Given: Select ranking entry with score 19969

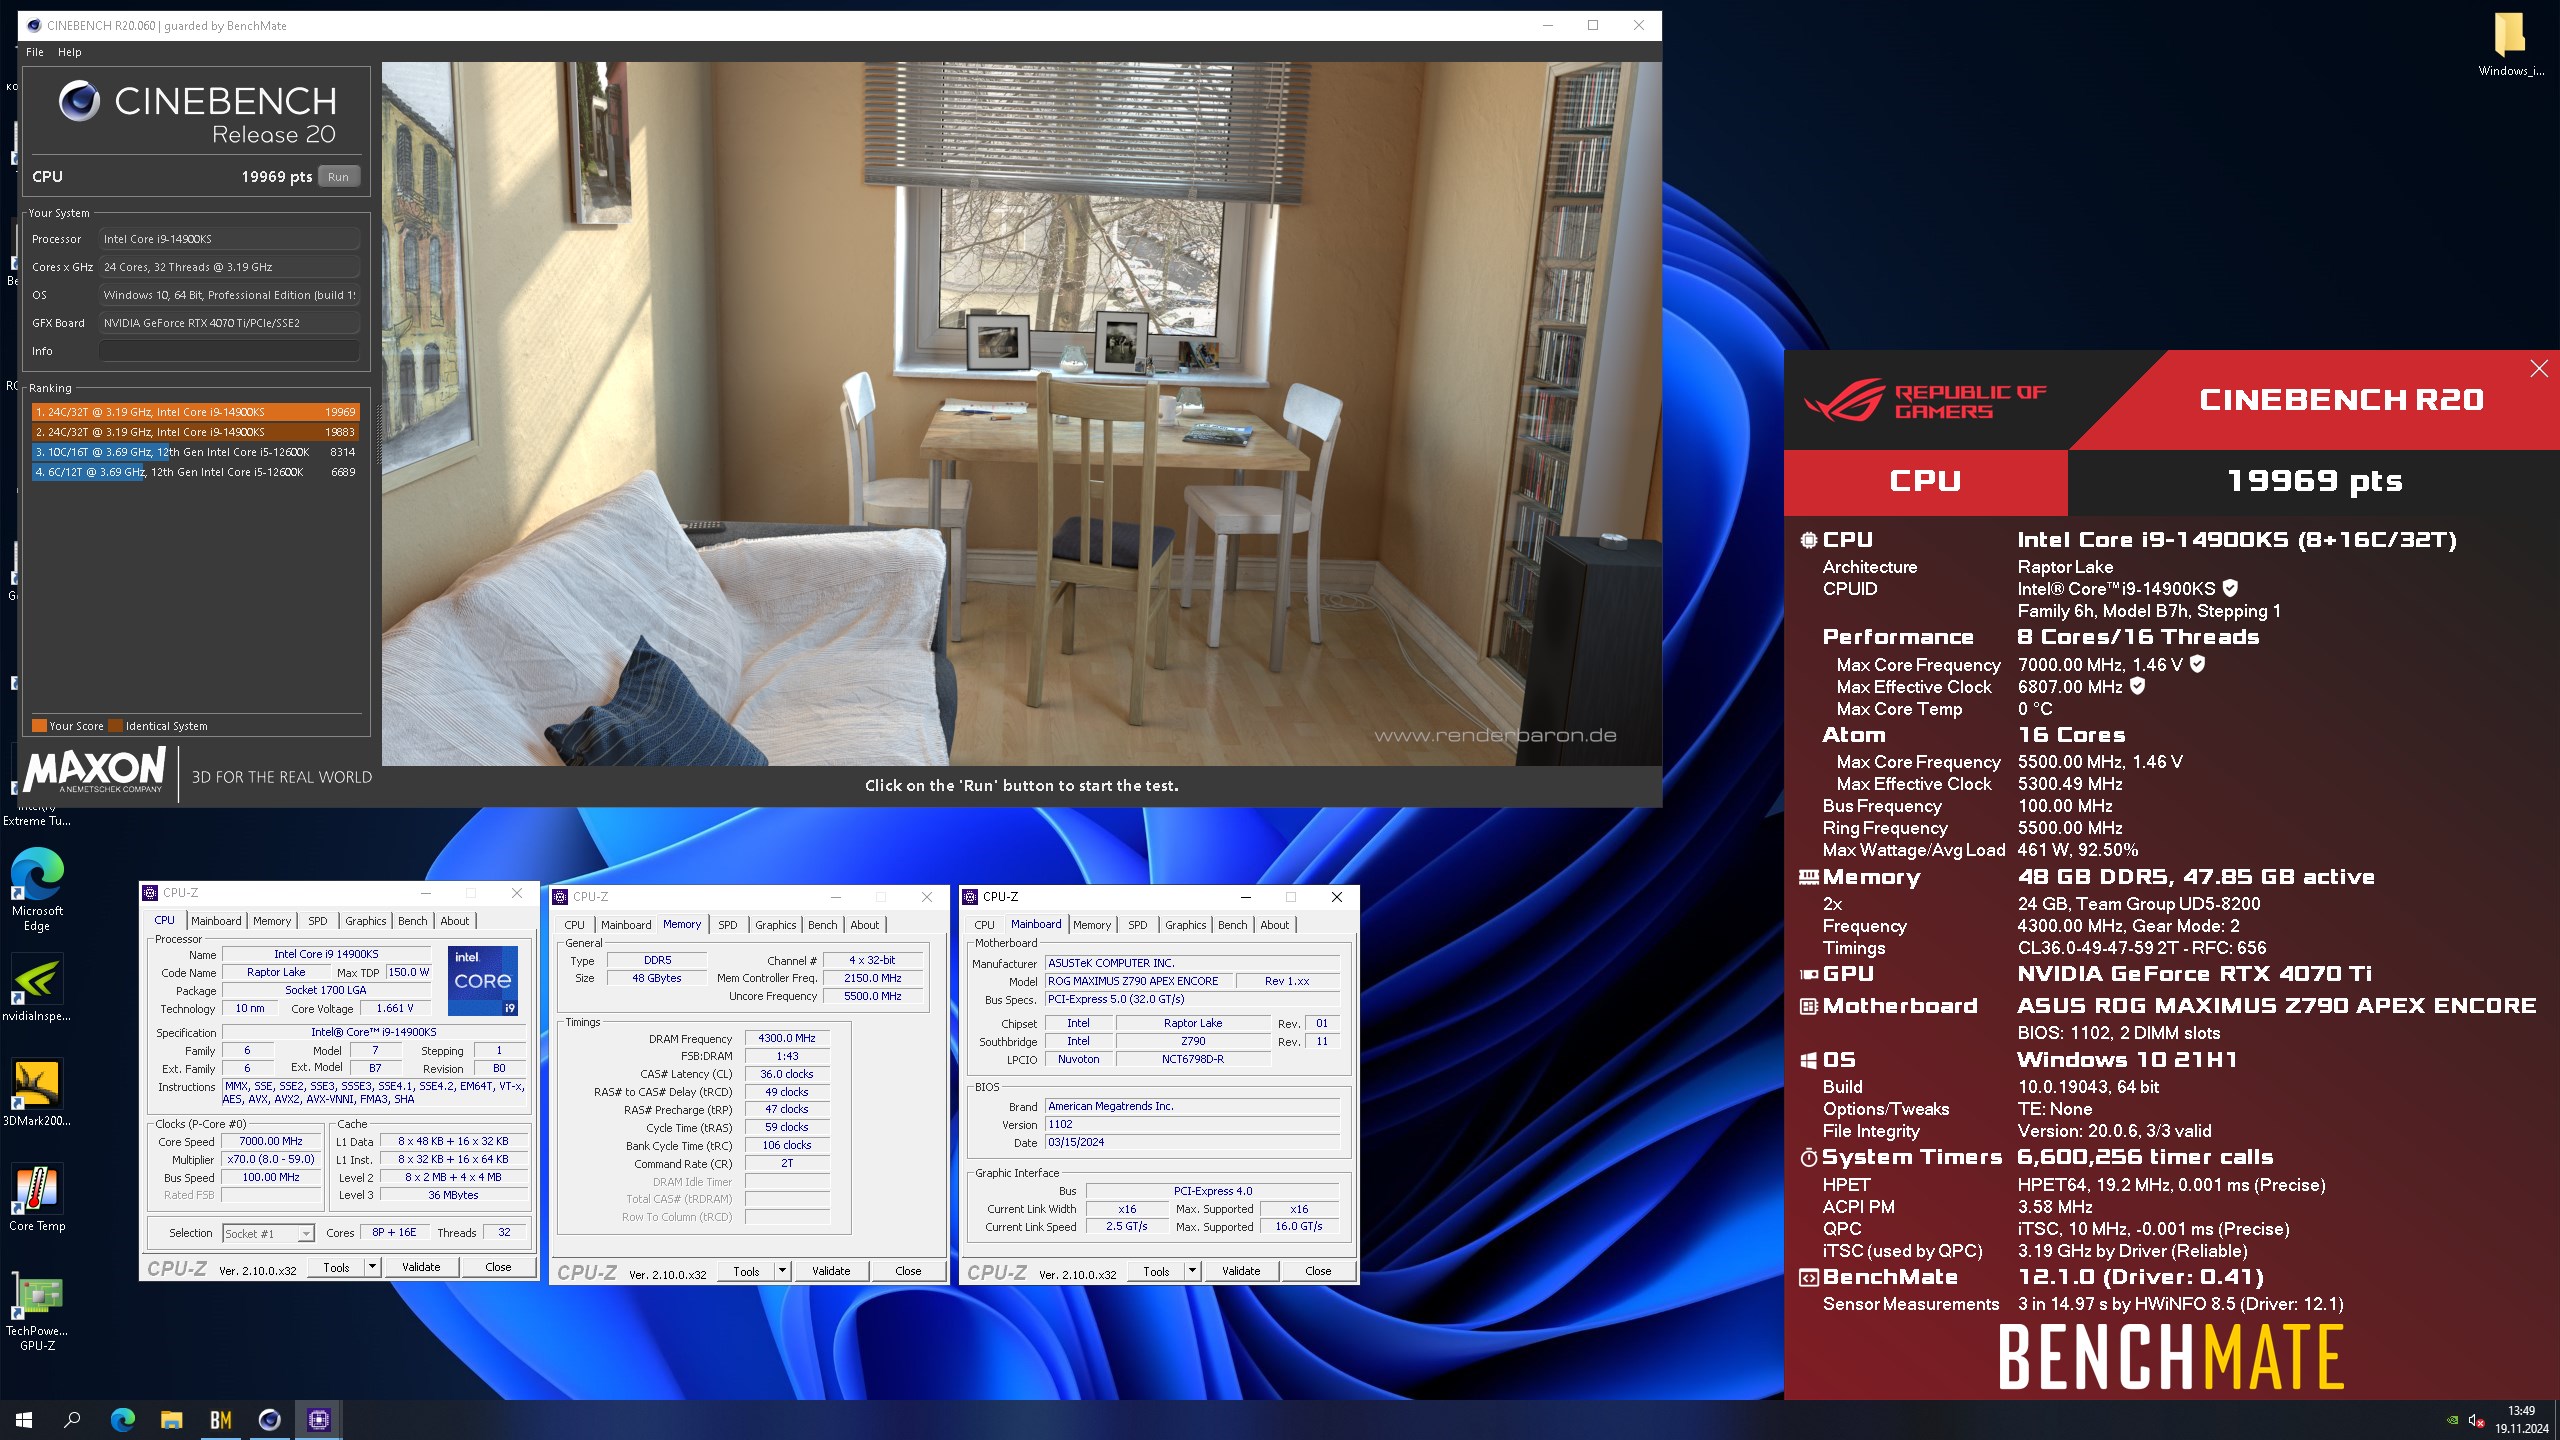Looking at the screenshot, I should pos(195,412).
